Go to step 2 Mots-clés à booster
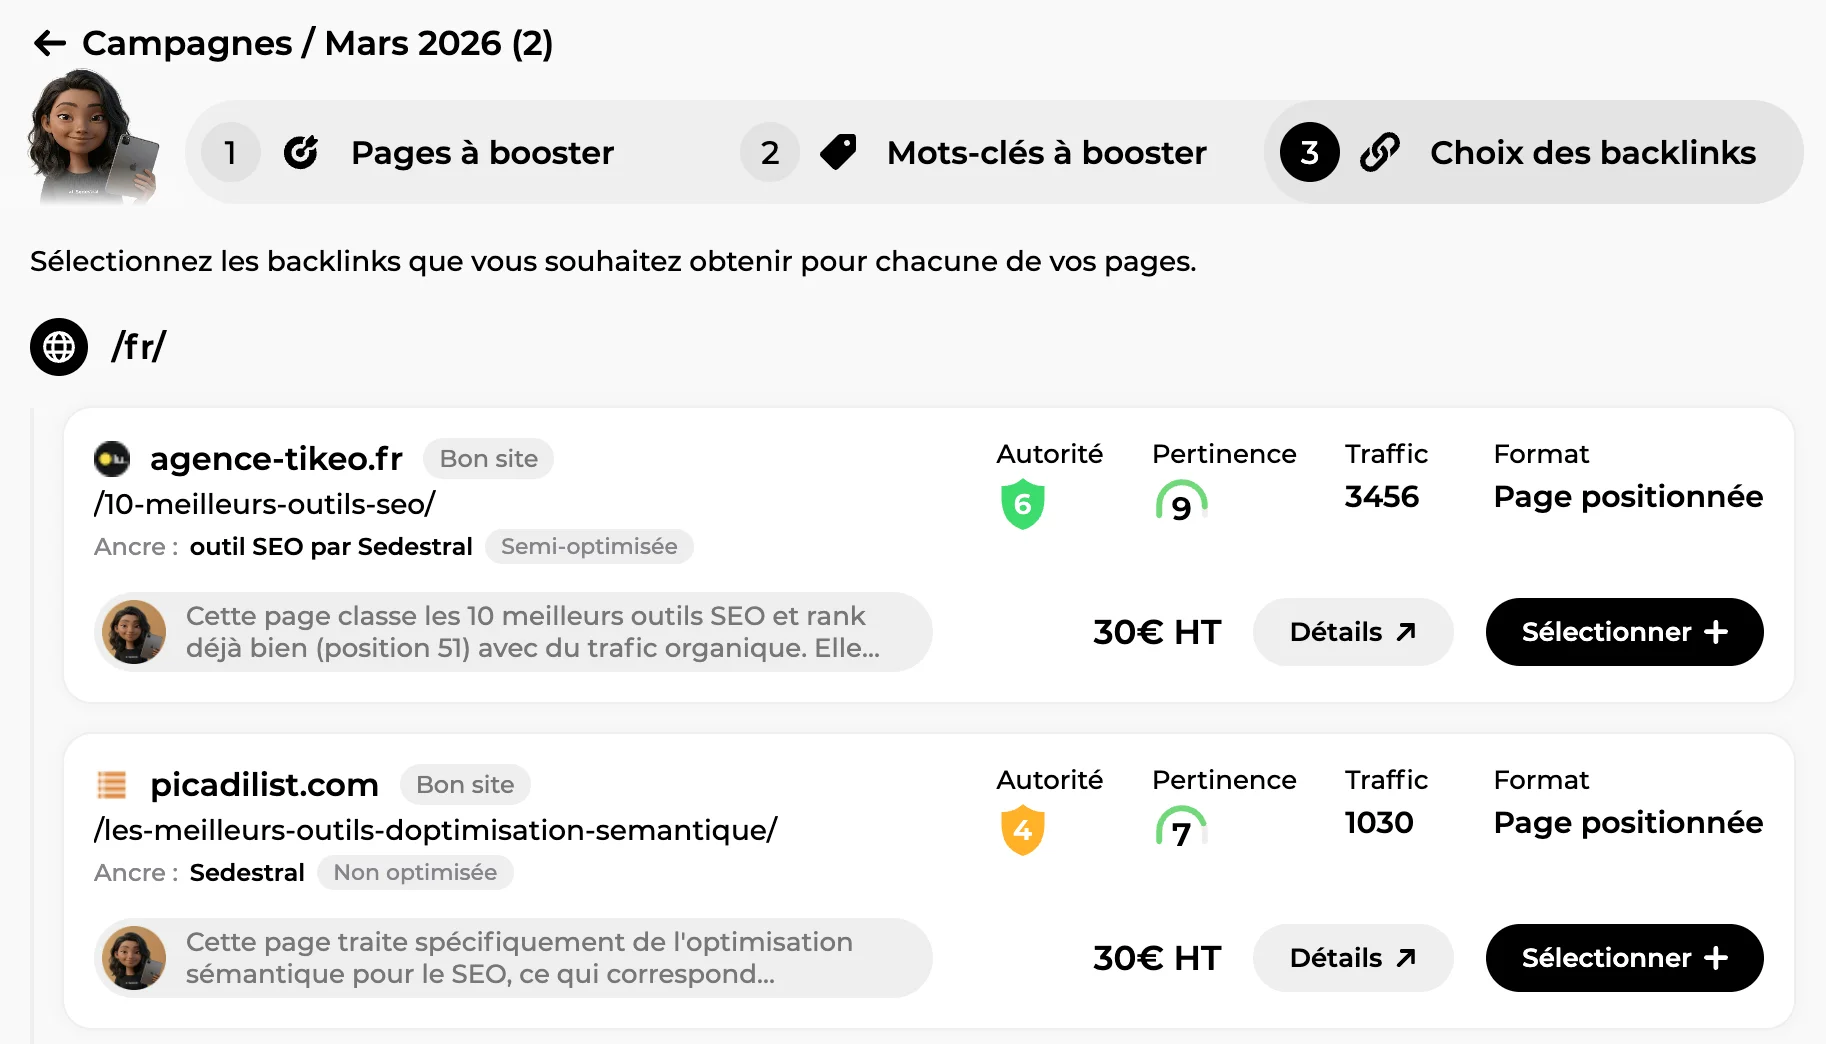The image size is (1826, 1044). point(1045,152)
